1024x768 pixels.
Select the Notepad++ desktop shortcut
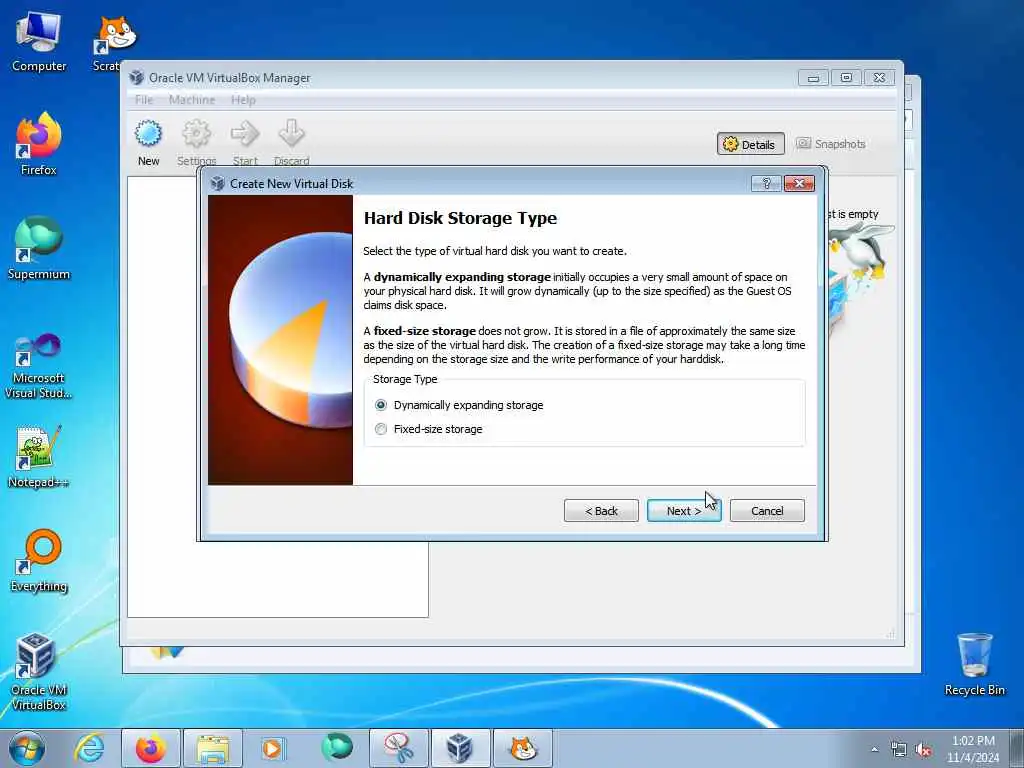[39, 457]
